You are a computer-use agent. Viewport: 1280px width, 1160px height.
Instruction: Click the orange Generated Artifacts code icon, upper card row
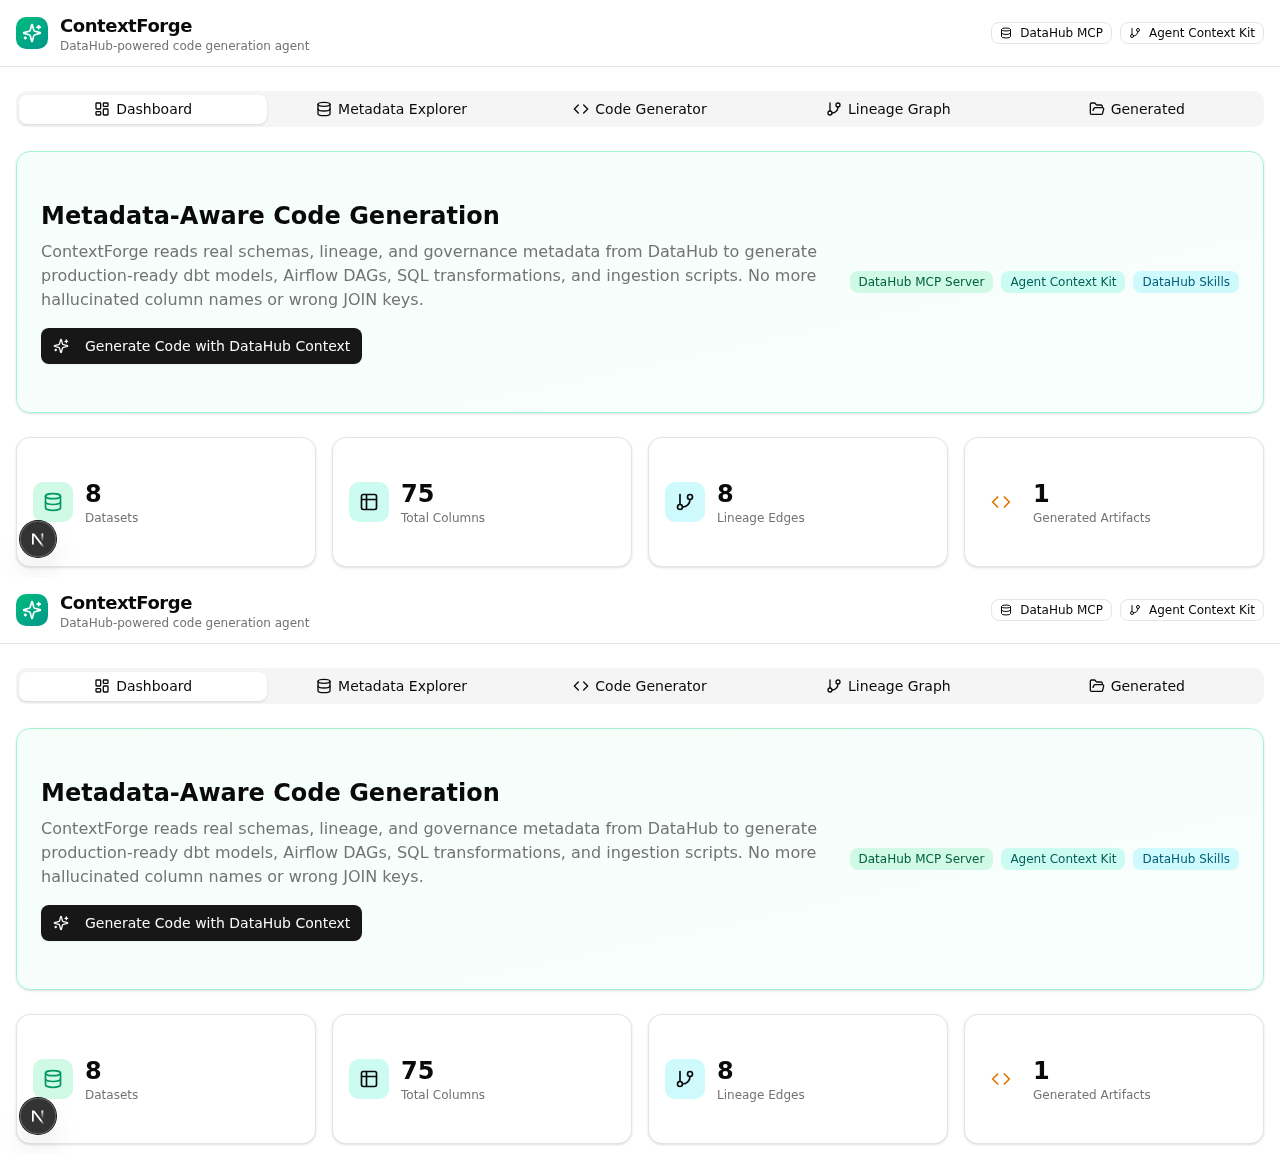(1001, 502)
